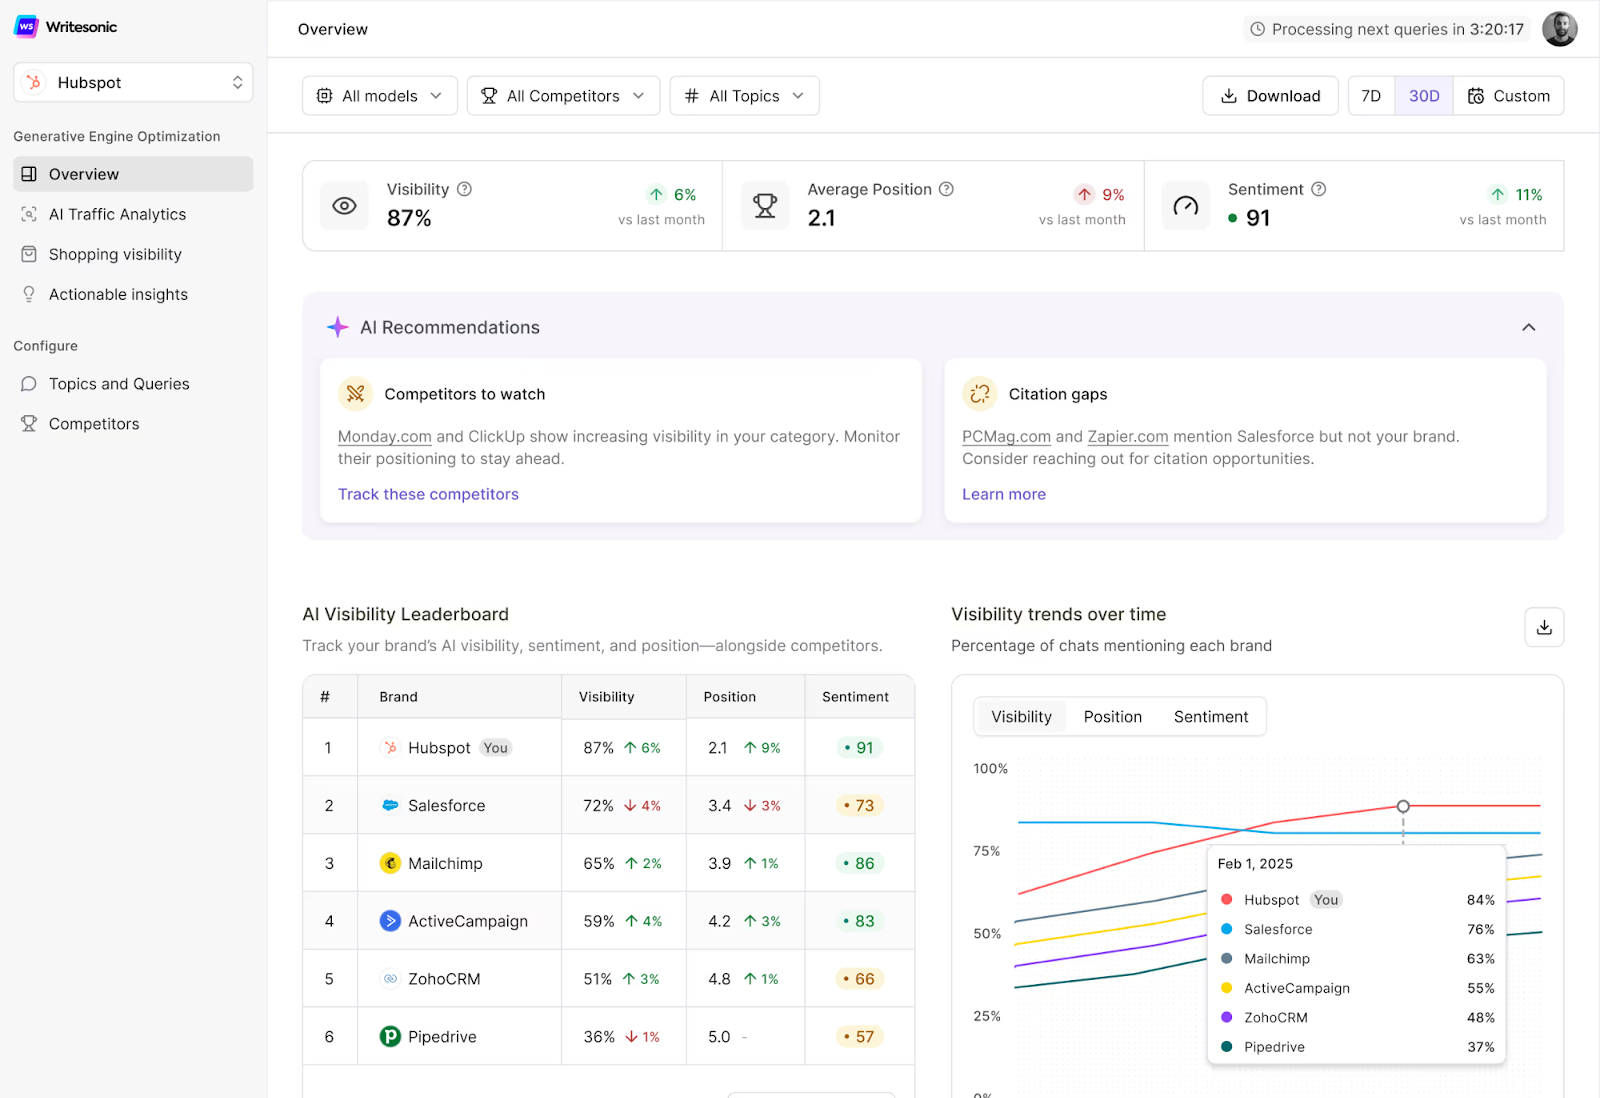Expand the All Competitors filter
The image size is (1600, 1098).
click(562, 95)
